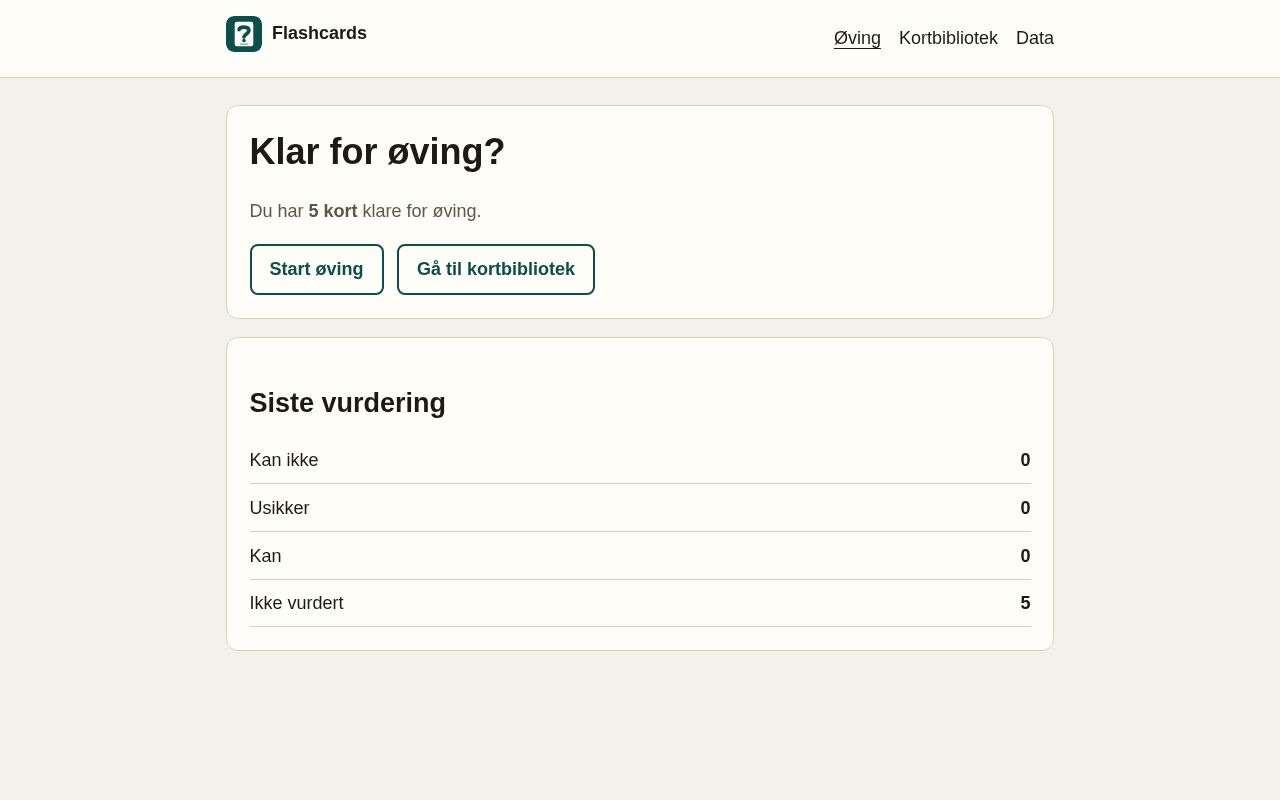Click the sentence Du har kort klare

pos(366,211)
